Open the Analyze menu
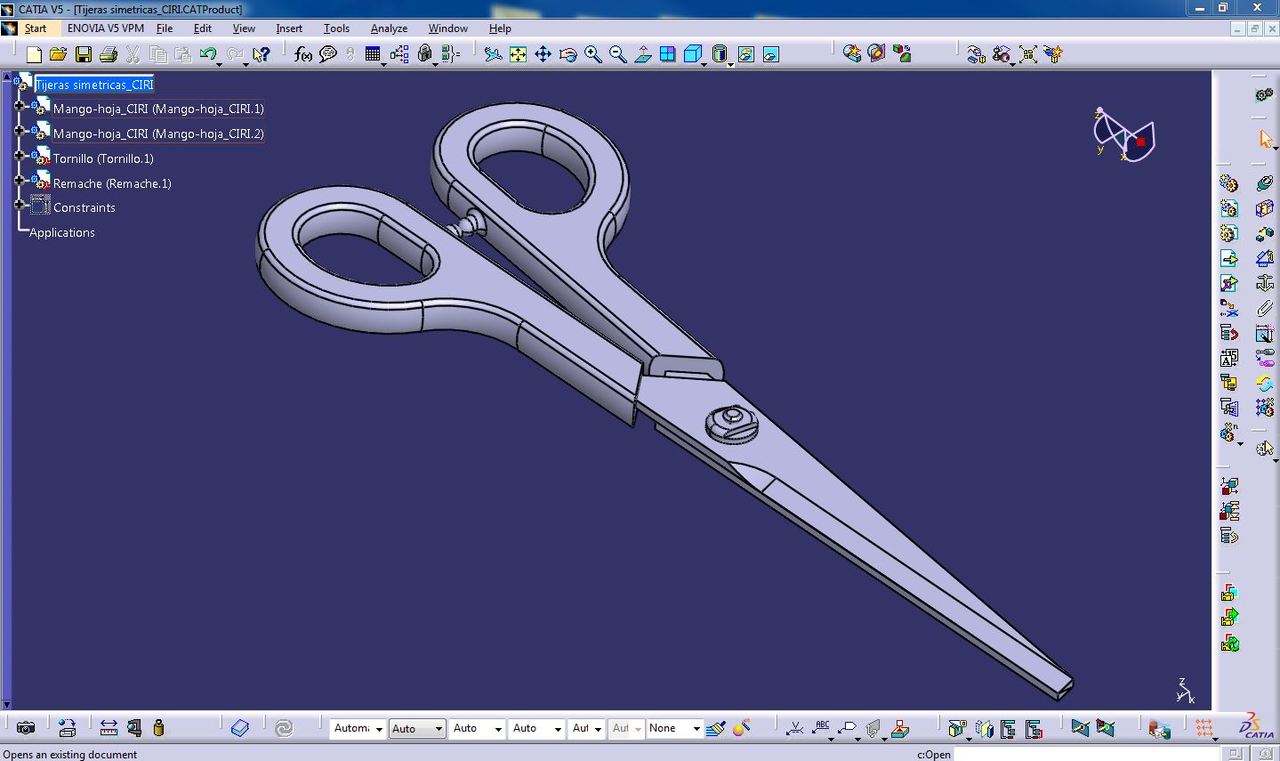Image resolution: width=1280 pixels, height=761 pixels. pos(389,28)
